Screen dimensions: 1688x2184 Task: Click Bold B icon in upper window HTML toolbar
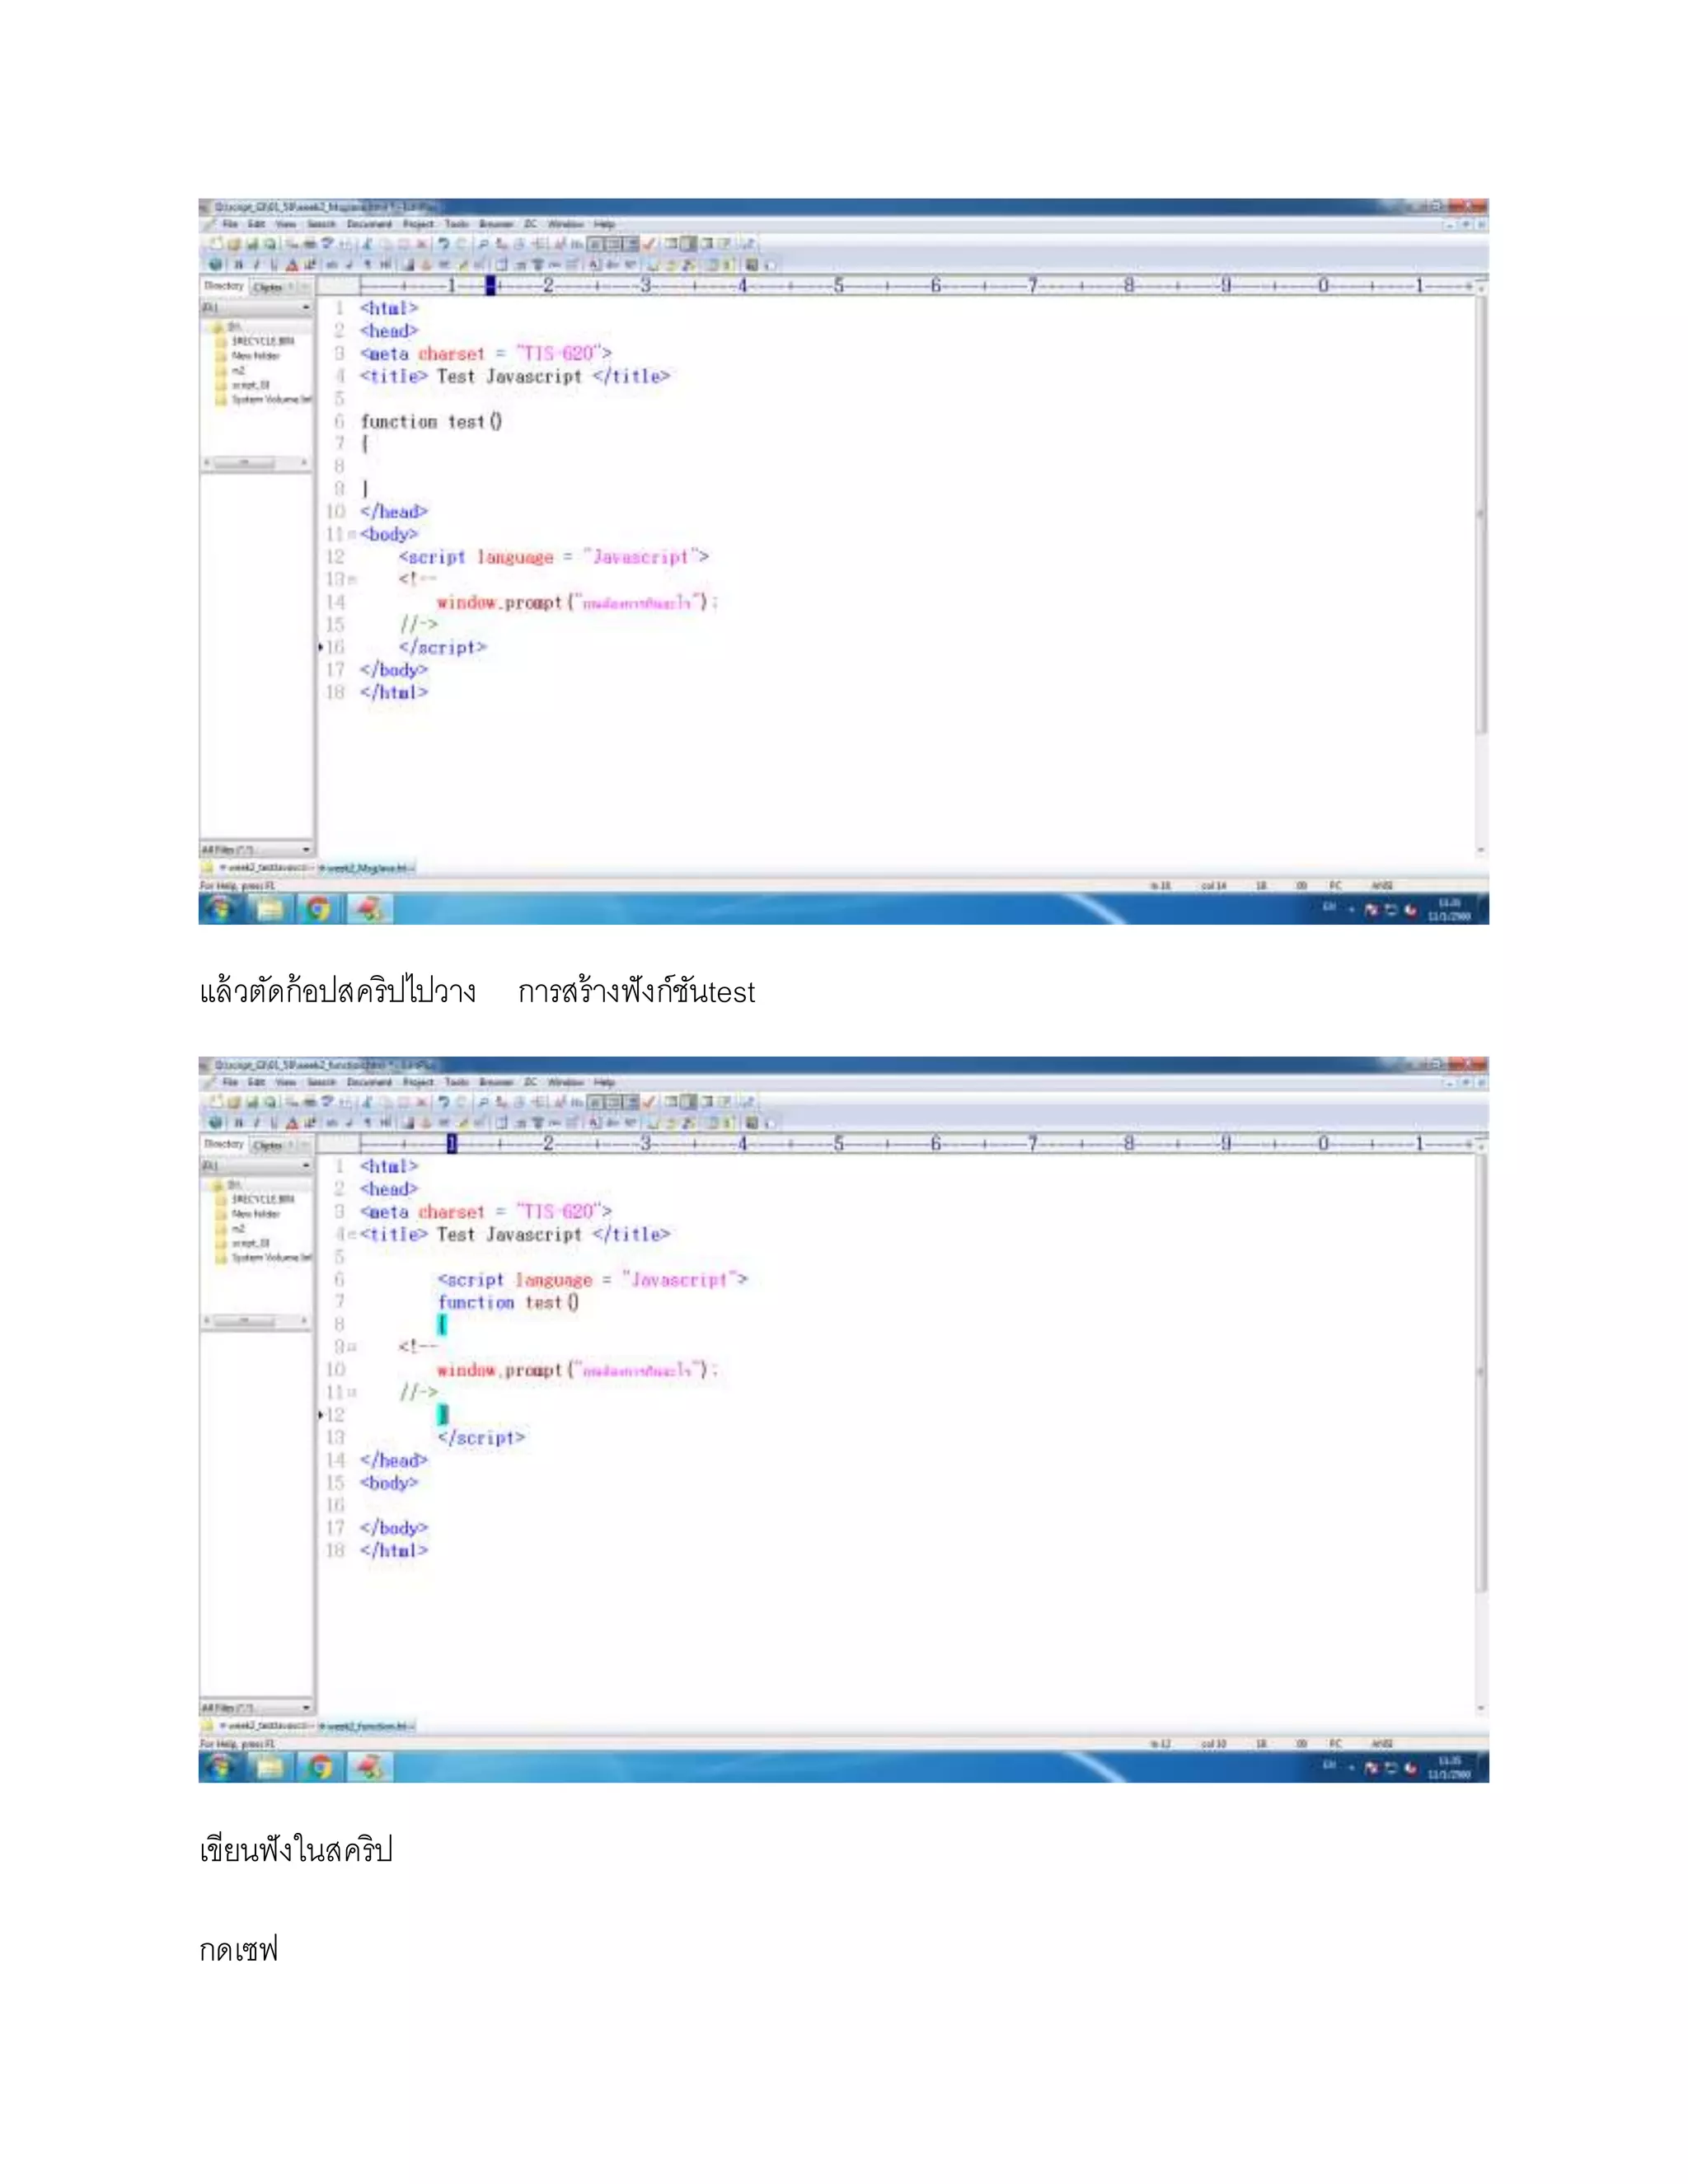(238, 265)
